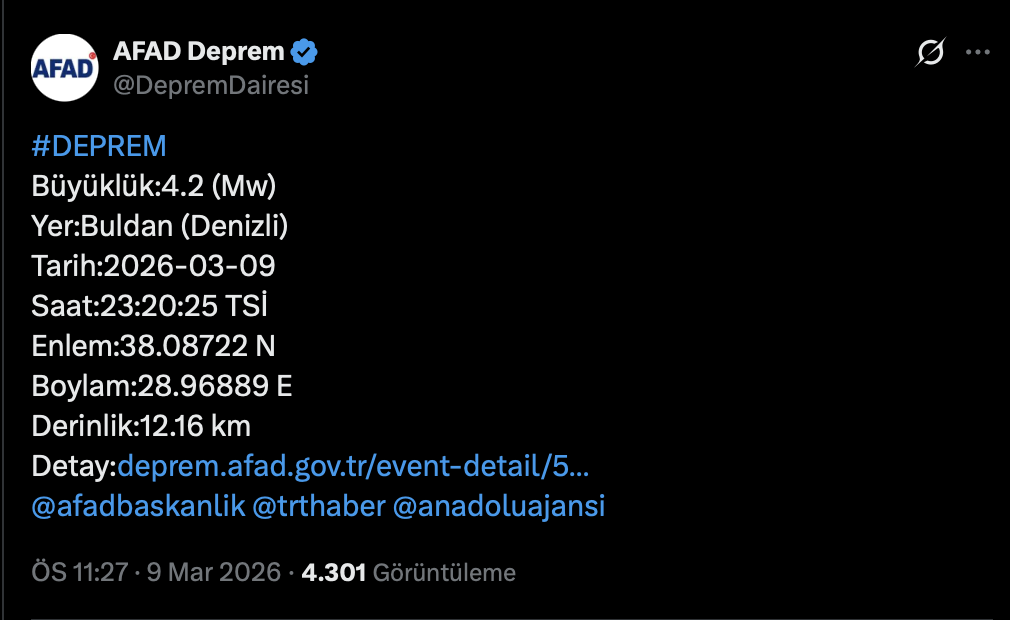
Task: Click the verified blue checkmark badge
Action: point(306,51)
